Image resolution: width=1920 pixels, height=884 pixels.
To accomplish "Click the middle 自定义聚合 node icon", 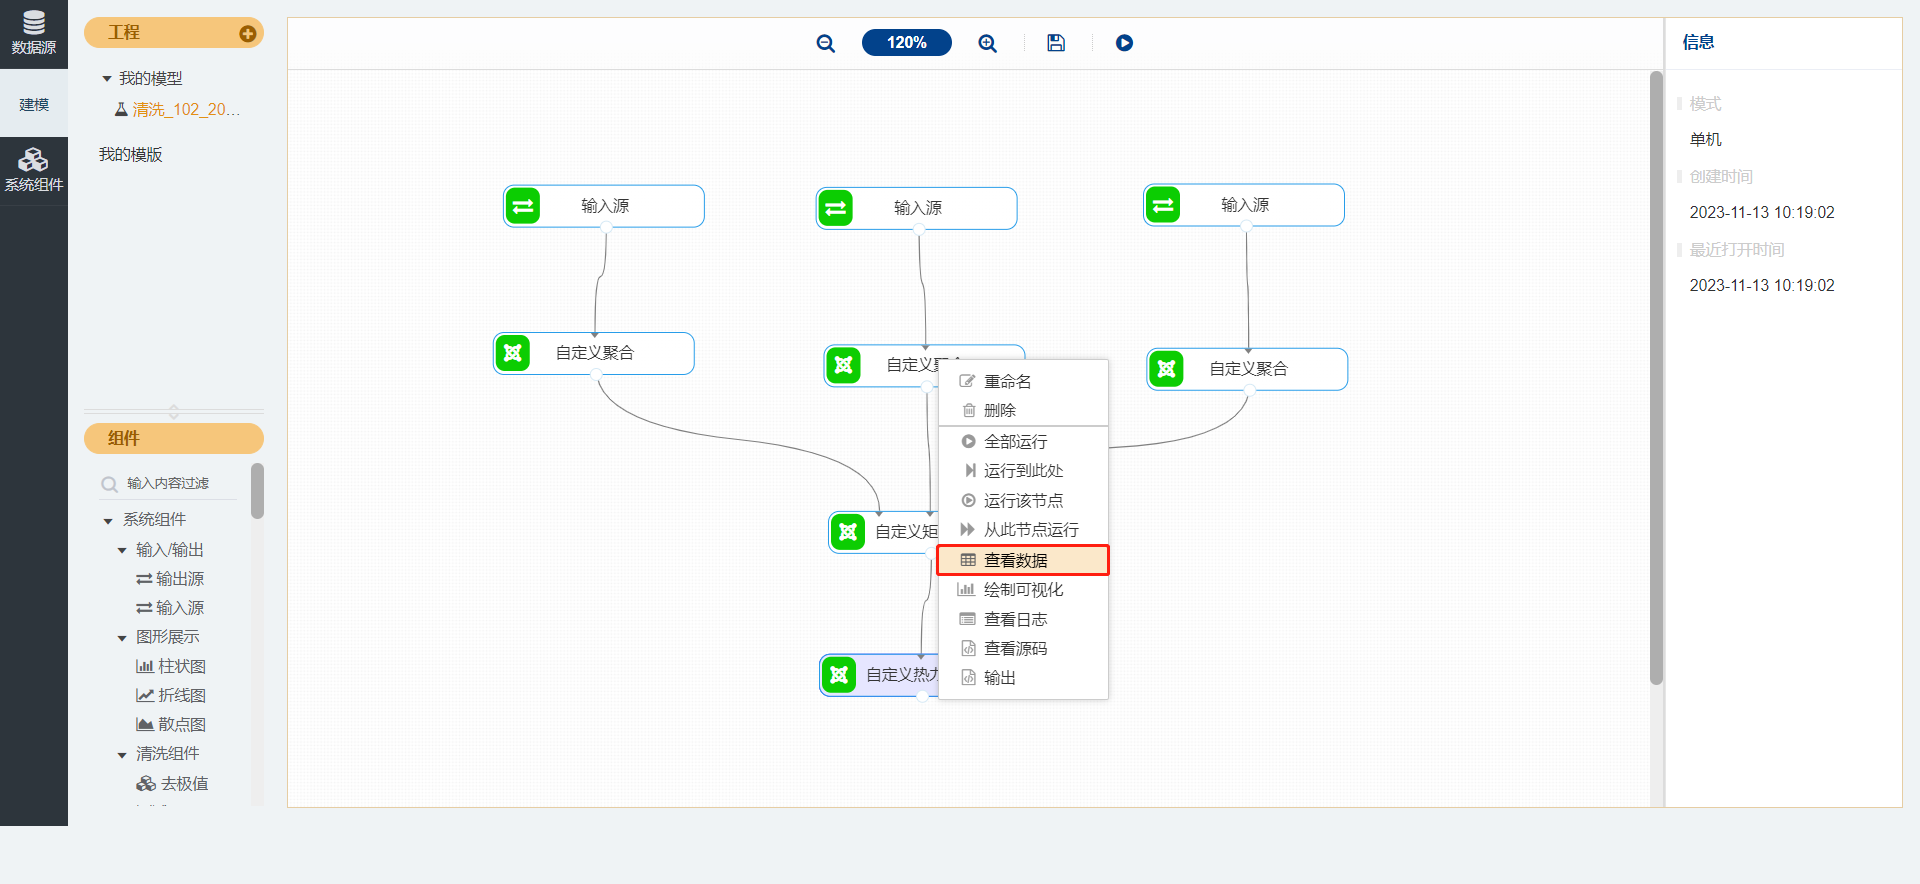I will click(x=843, y=365).
